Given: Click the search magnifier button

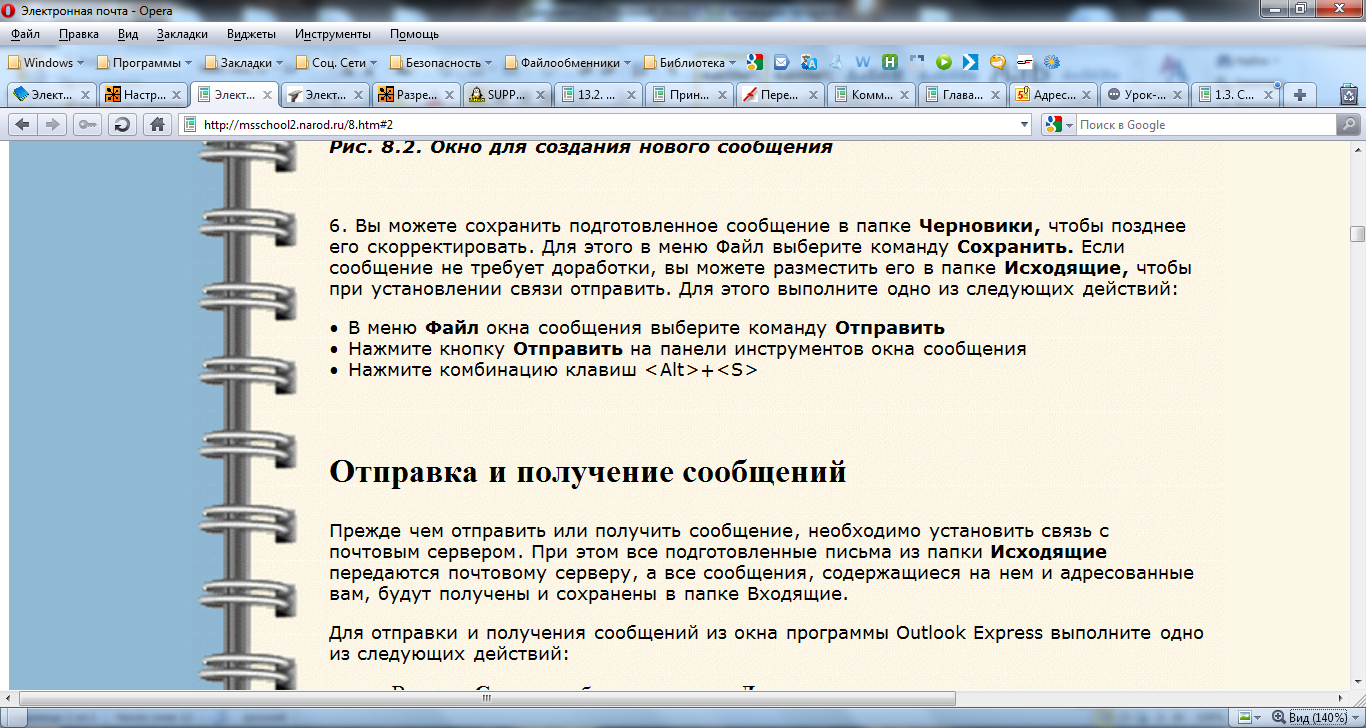Looking at the screenshot, I should (x=1348, y=125).
